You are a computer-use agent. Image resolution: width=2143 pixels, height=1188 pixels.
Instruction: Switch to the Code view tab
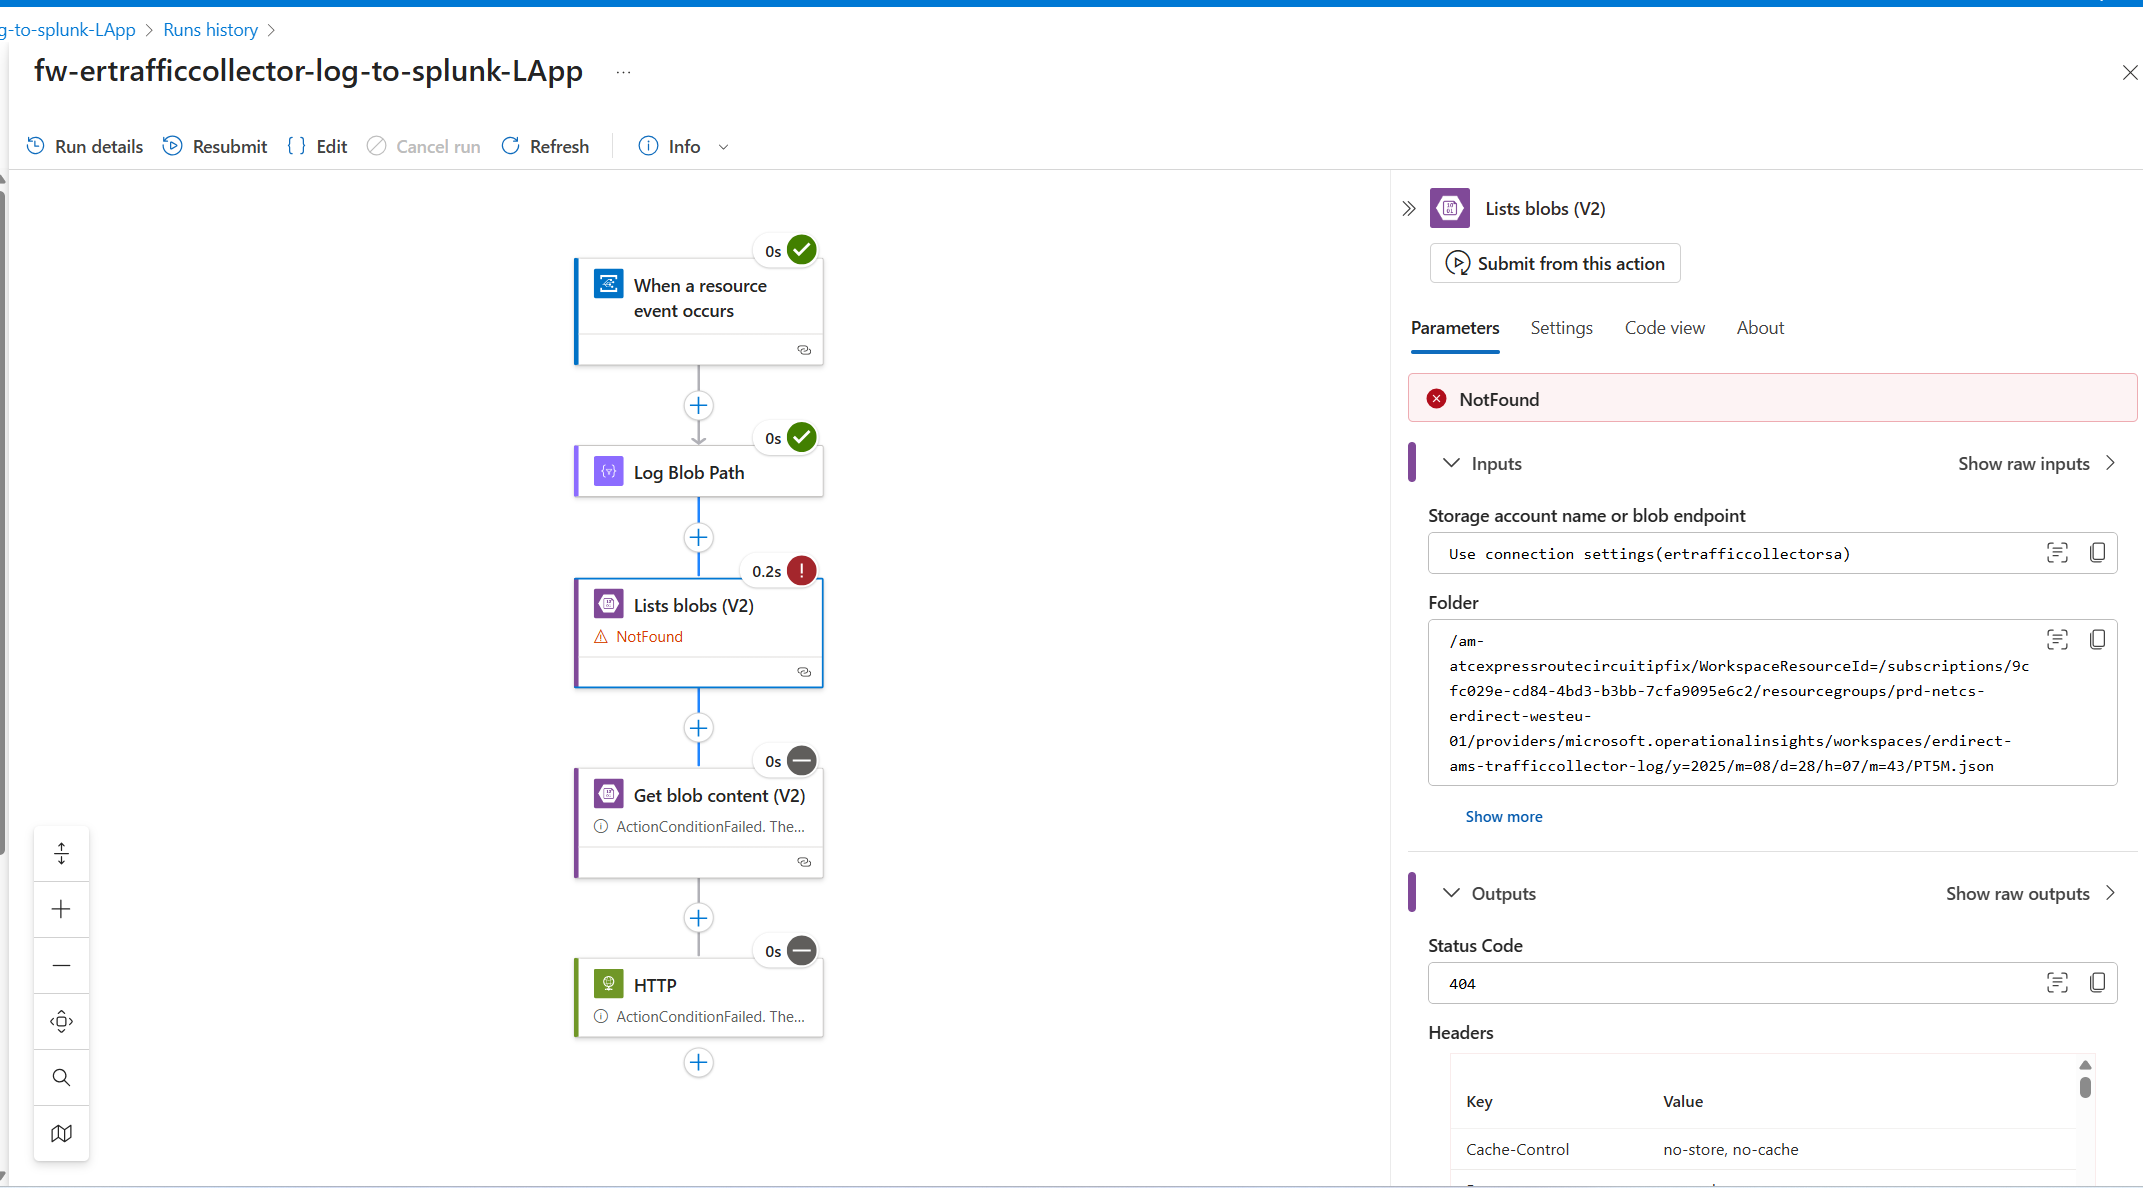coord(1664,328)
